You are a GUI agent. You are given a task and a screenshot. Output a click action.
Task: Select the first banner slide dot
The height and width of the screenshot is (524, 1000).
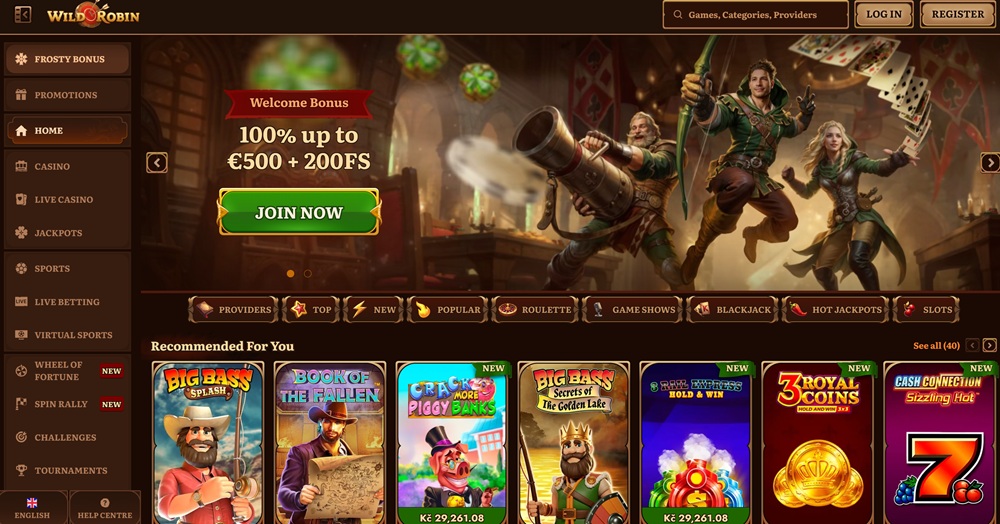[x=291, y=273]
